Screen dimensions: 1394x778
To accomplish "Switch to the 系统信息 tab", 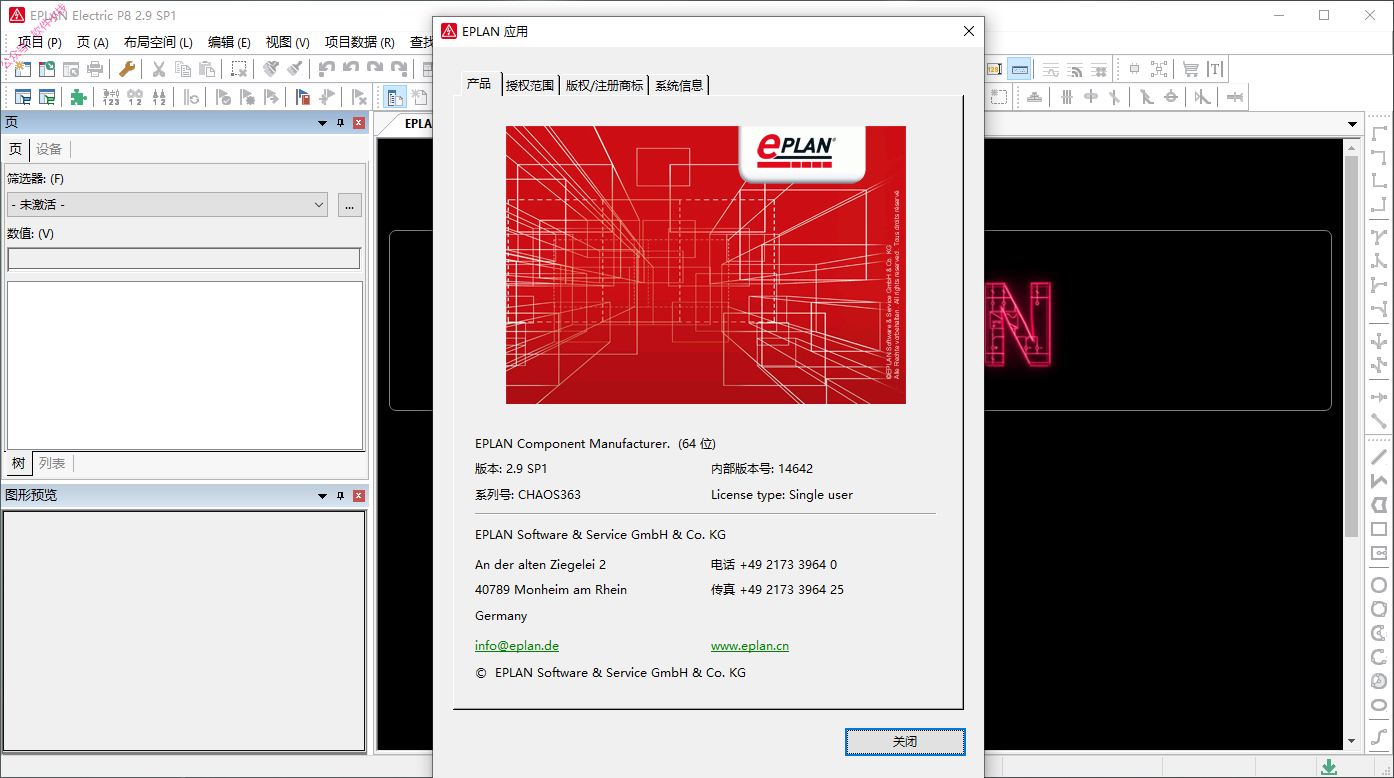I will coord(679,85).
